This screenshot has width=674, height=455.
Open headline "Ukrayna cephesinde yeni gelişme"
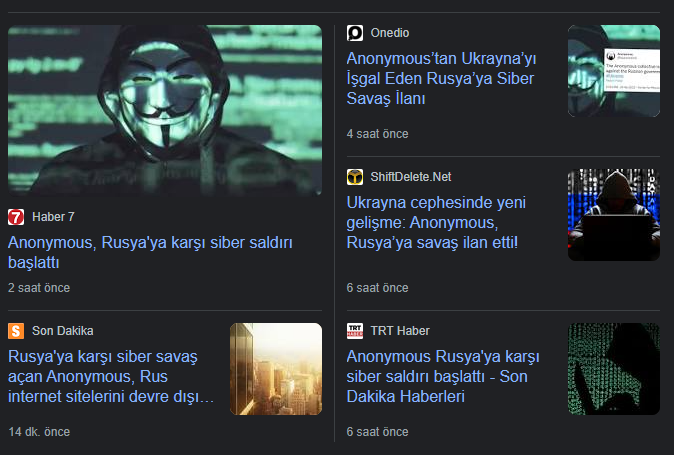pos(436,223)
